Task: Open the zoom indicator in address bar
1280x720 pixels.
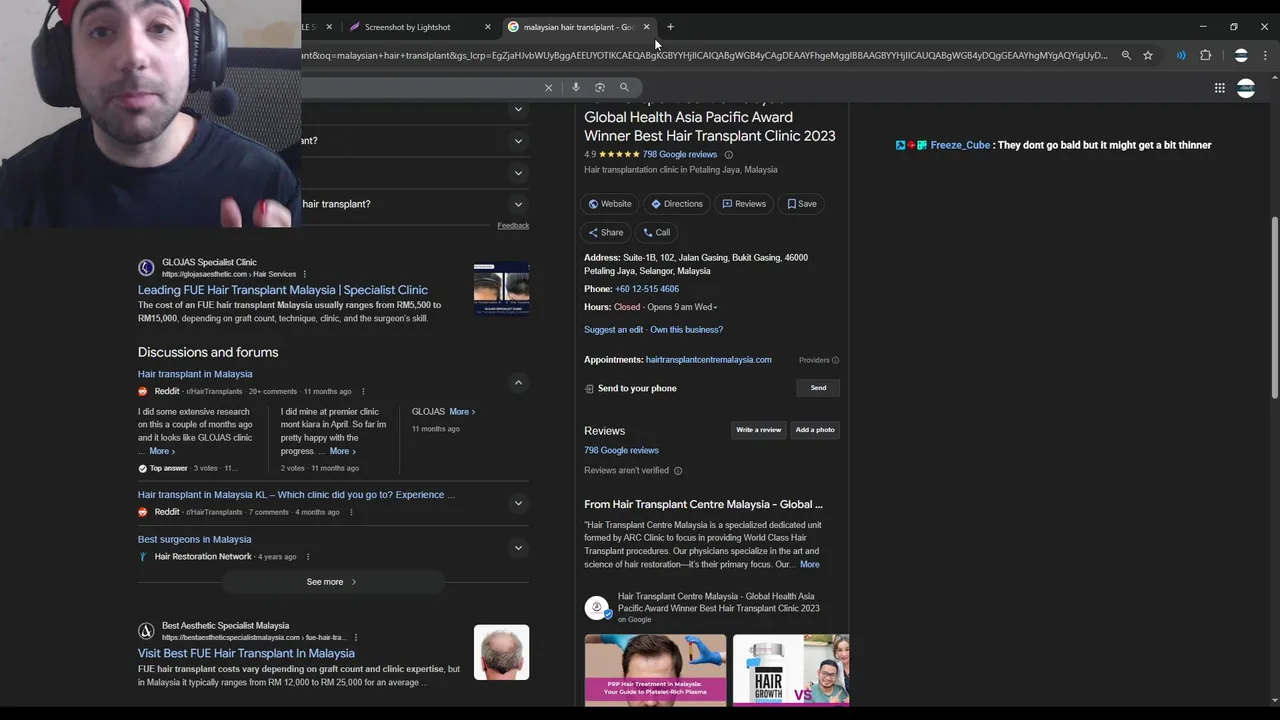Action: 1126,56
